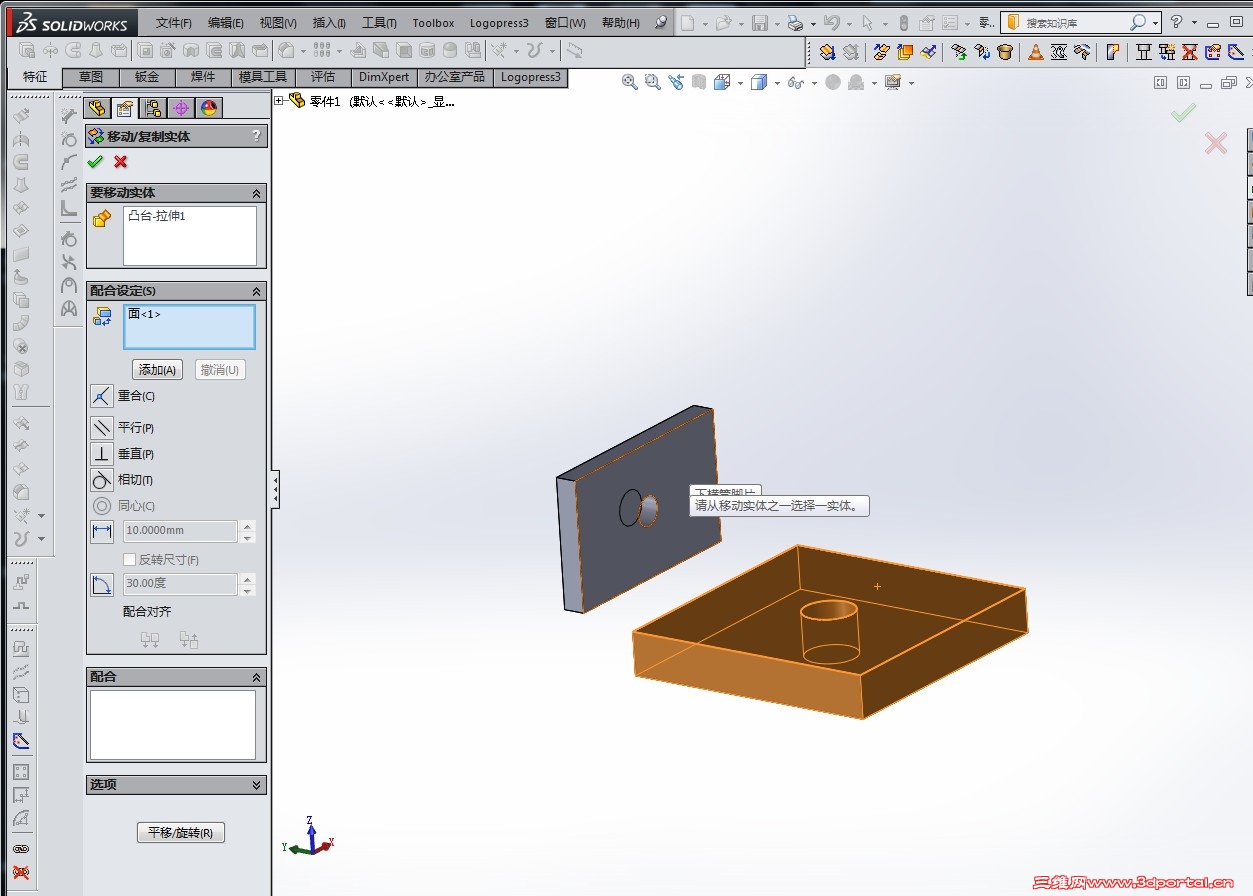1253x896 pixels.
Task: Click Section View icon in view toolbar
Action: 699,82
